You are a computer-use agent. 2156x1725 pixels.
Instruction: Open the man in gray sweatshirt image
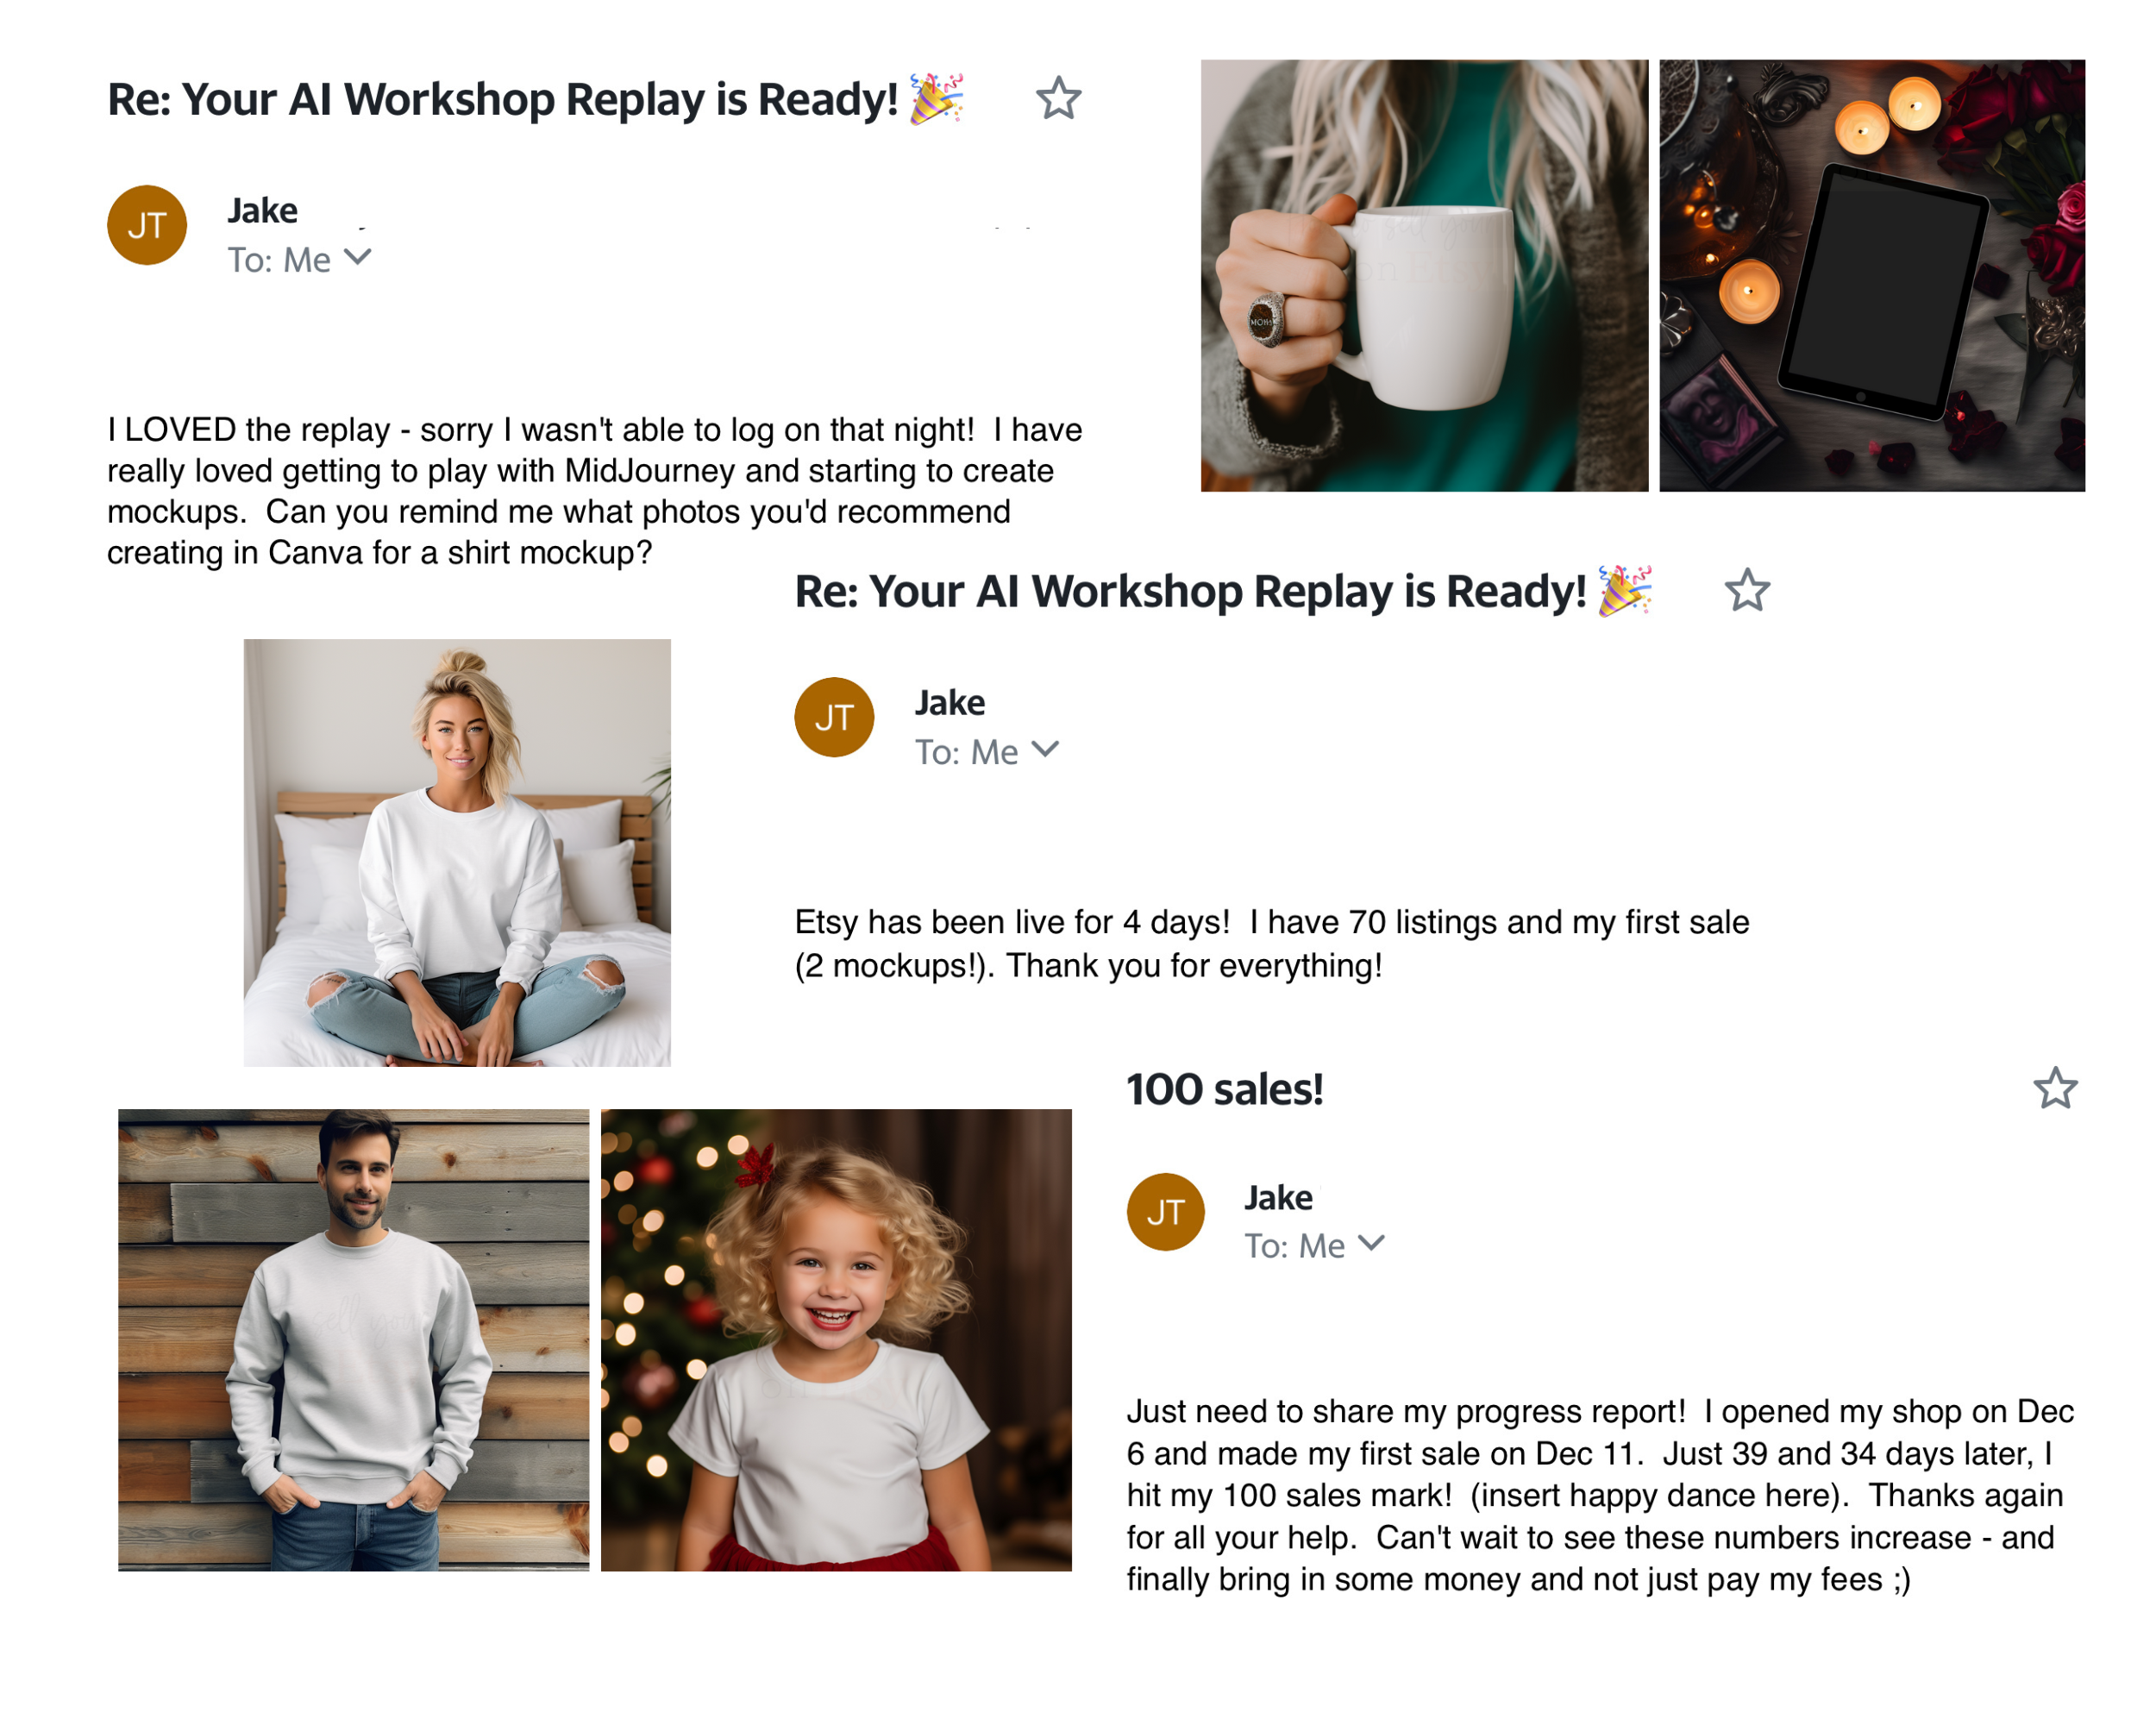click(x=353, y=1340)
